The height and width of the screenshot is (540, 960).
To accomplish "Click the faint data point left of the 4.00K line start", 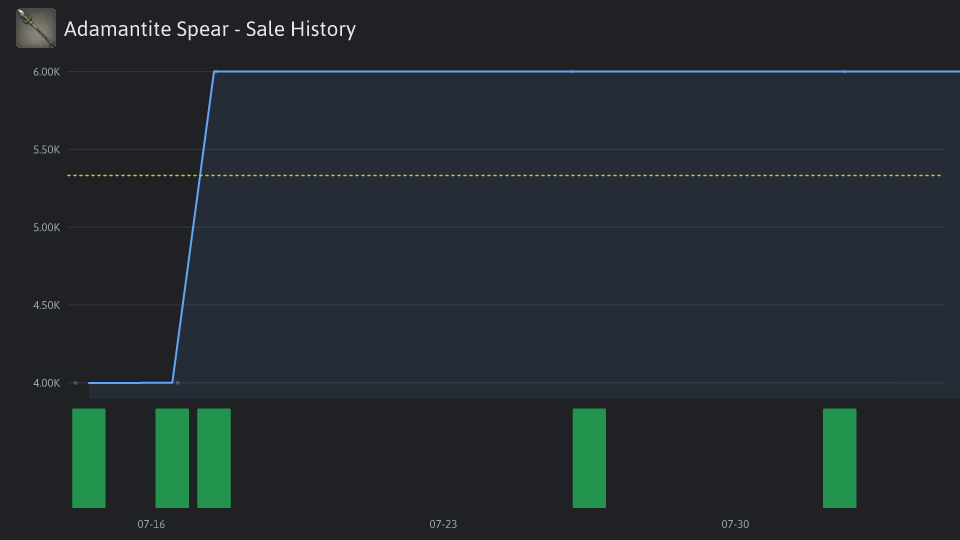I will 76,383.
